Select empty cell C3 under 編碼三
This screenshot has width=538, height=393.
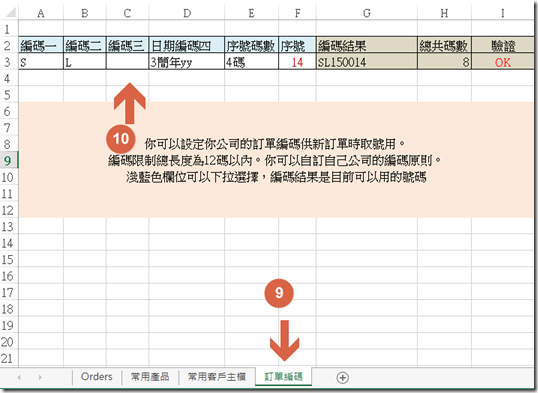[x=127, y=61]
